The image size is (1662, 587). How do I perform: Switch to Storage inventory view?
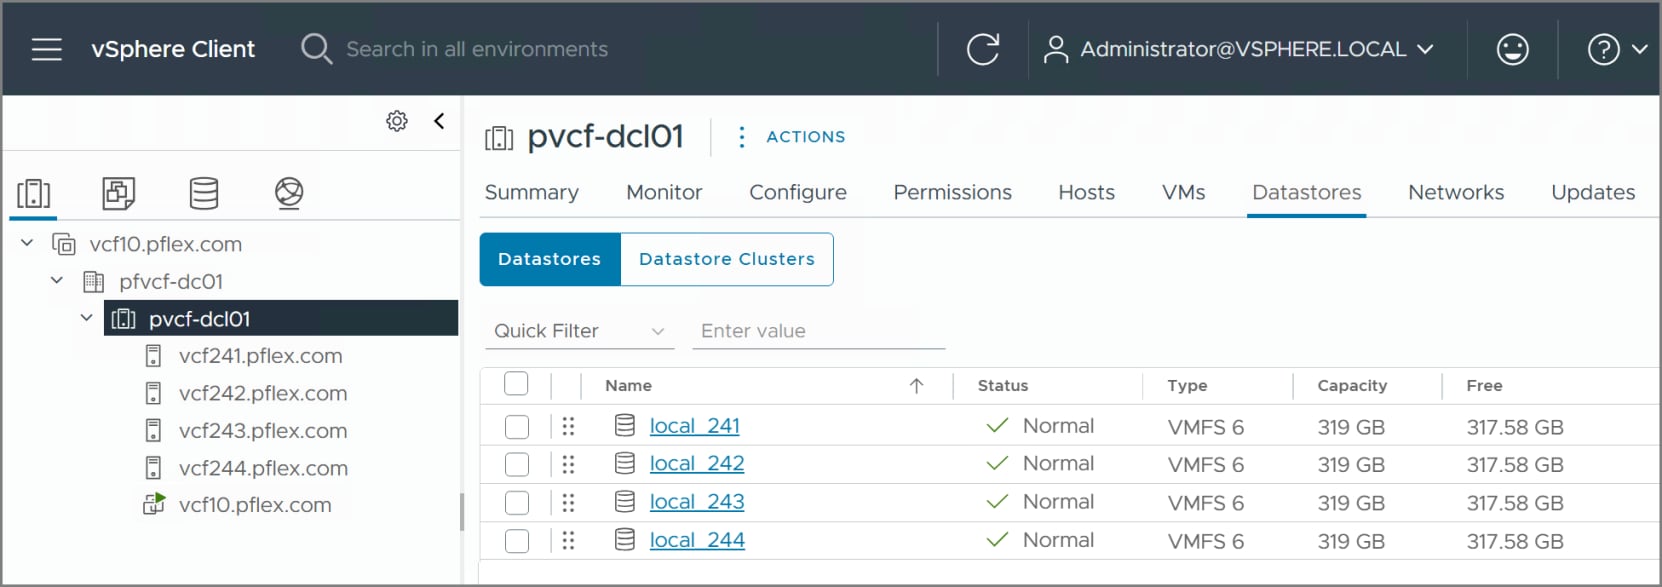[204, 193]
